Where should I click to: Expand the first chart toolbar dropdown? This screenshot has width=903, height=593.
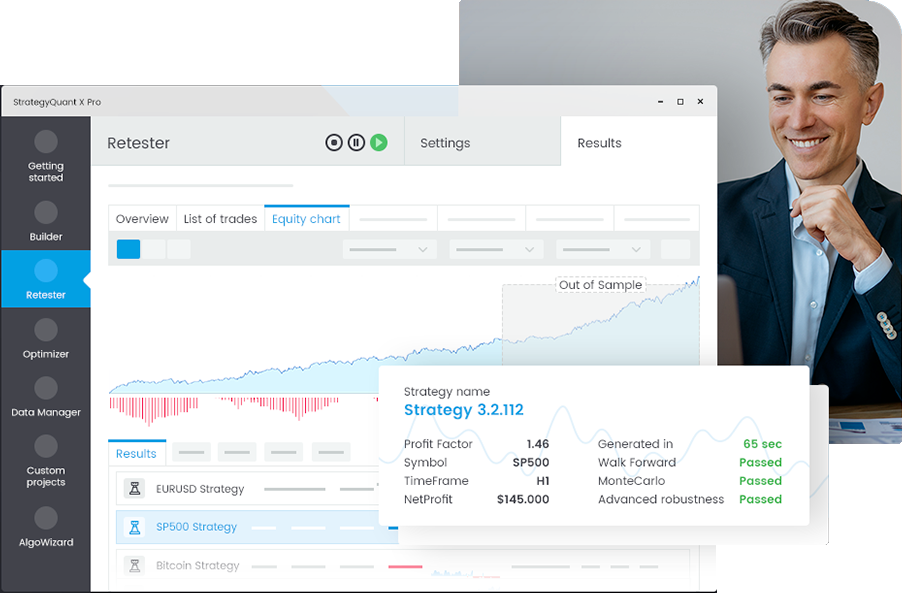[389, 249]
